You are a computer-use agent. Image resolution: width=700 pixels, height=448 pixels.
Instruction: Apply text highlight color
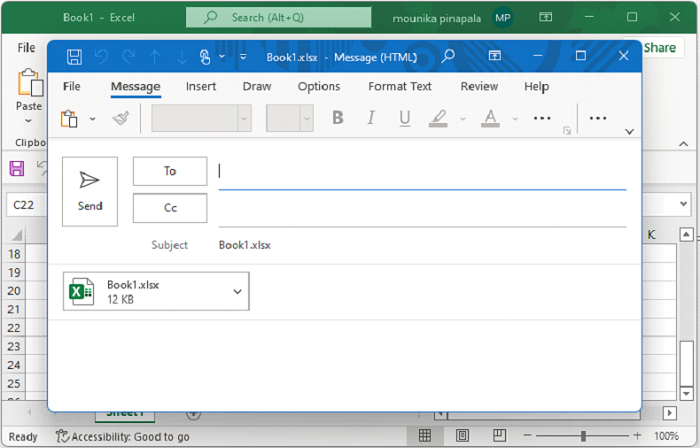(438, 118)
